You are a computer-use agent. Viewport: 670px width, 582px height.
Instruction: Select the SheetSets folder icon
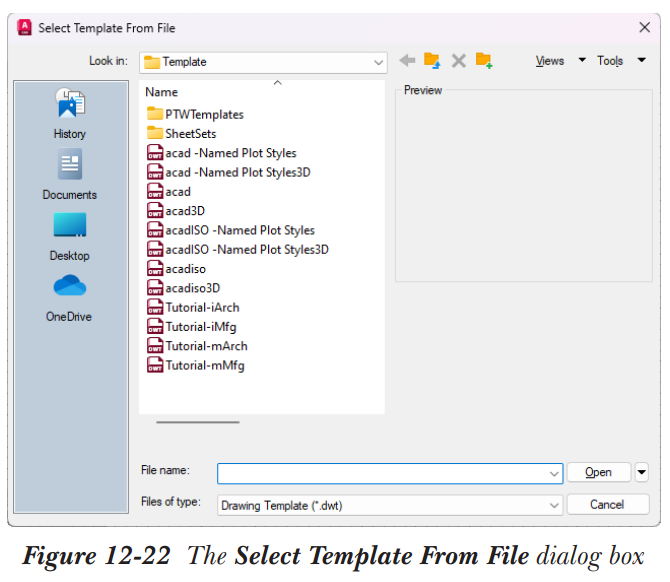pos(155,133)
